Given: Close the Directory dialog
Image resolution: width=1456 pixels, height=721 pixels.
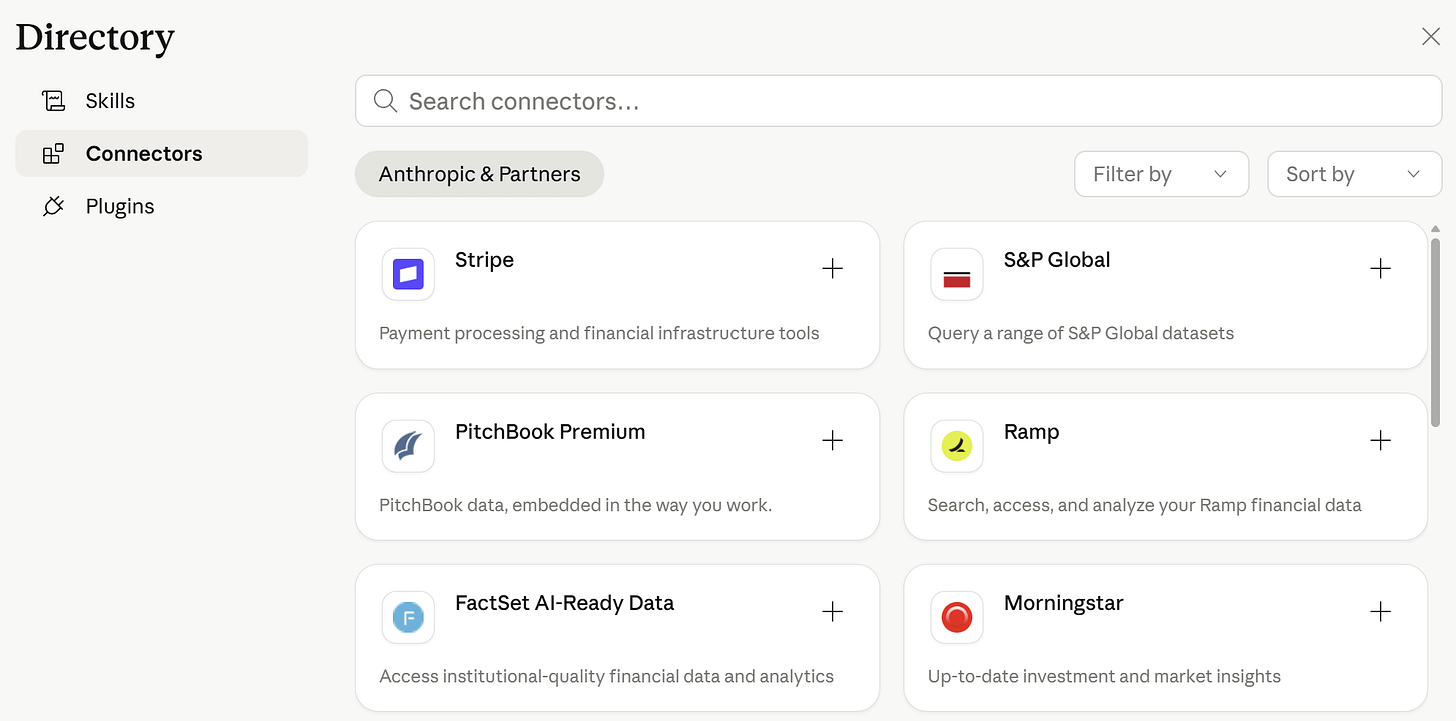Looking at the screenshot, I should pyautogui.click(x=1431, y=37).
